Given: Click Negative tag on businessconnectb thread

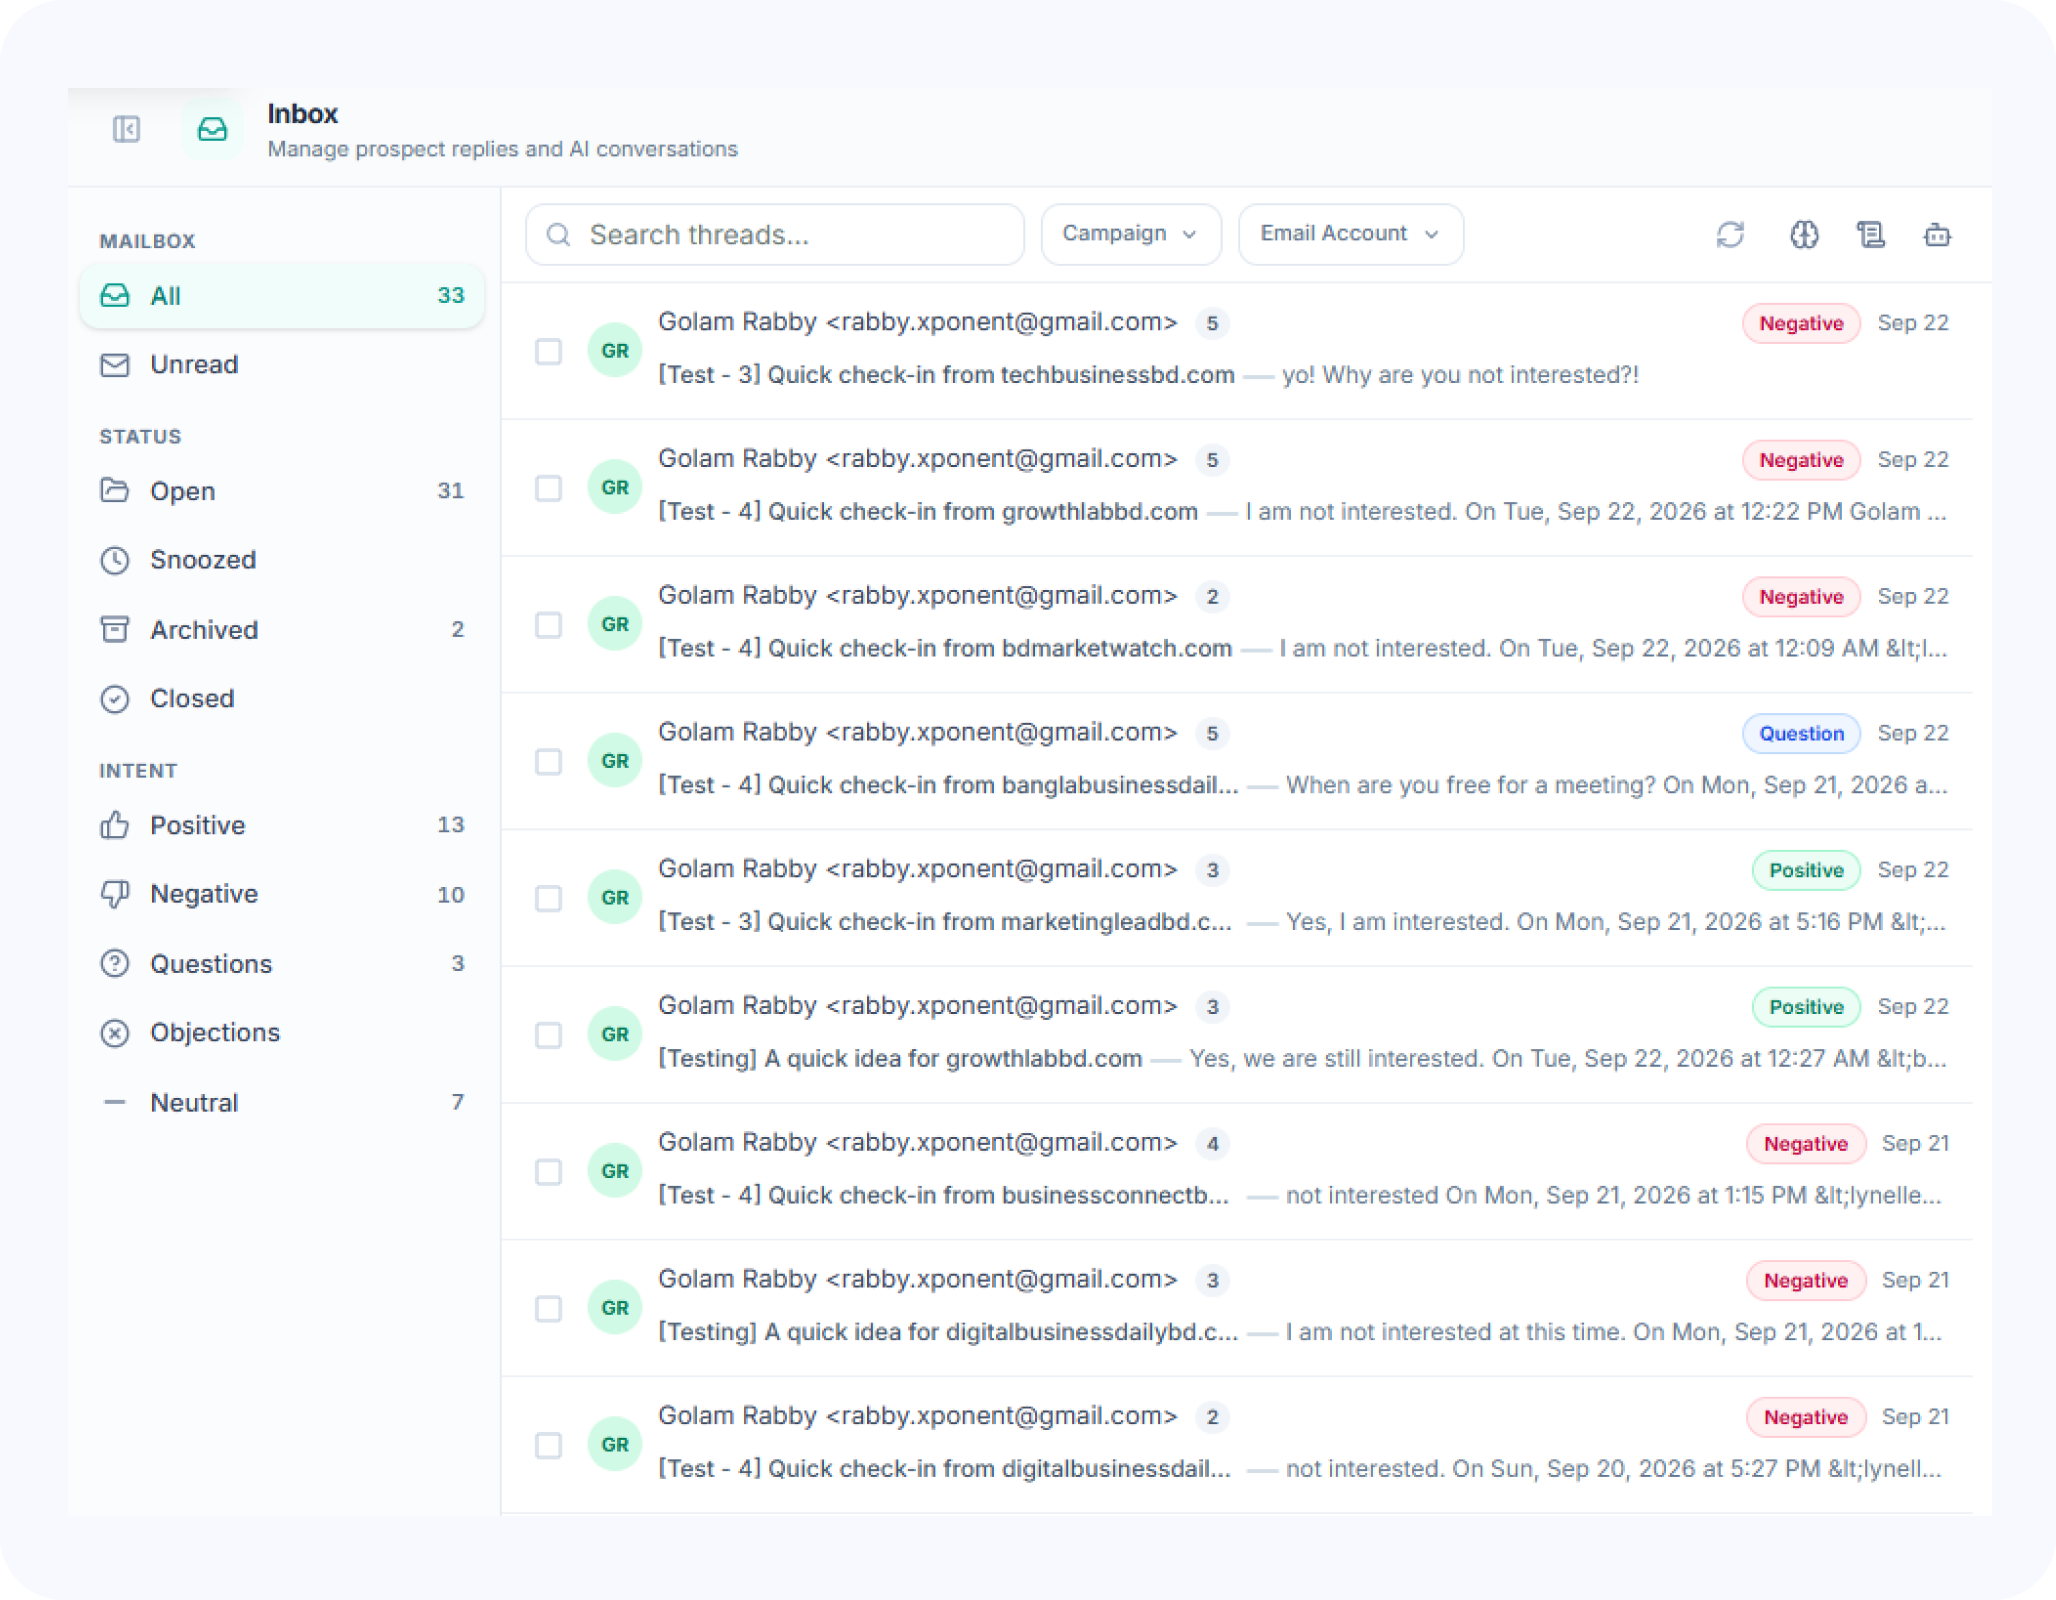Looking at the screenshot, I should 1805,1144.
